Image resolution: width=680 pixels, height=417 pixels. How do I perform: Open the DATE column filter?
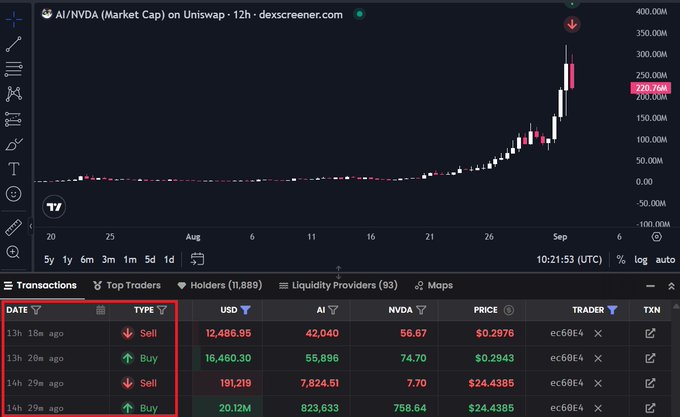click(x=36, y=310)
